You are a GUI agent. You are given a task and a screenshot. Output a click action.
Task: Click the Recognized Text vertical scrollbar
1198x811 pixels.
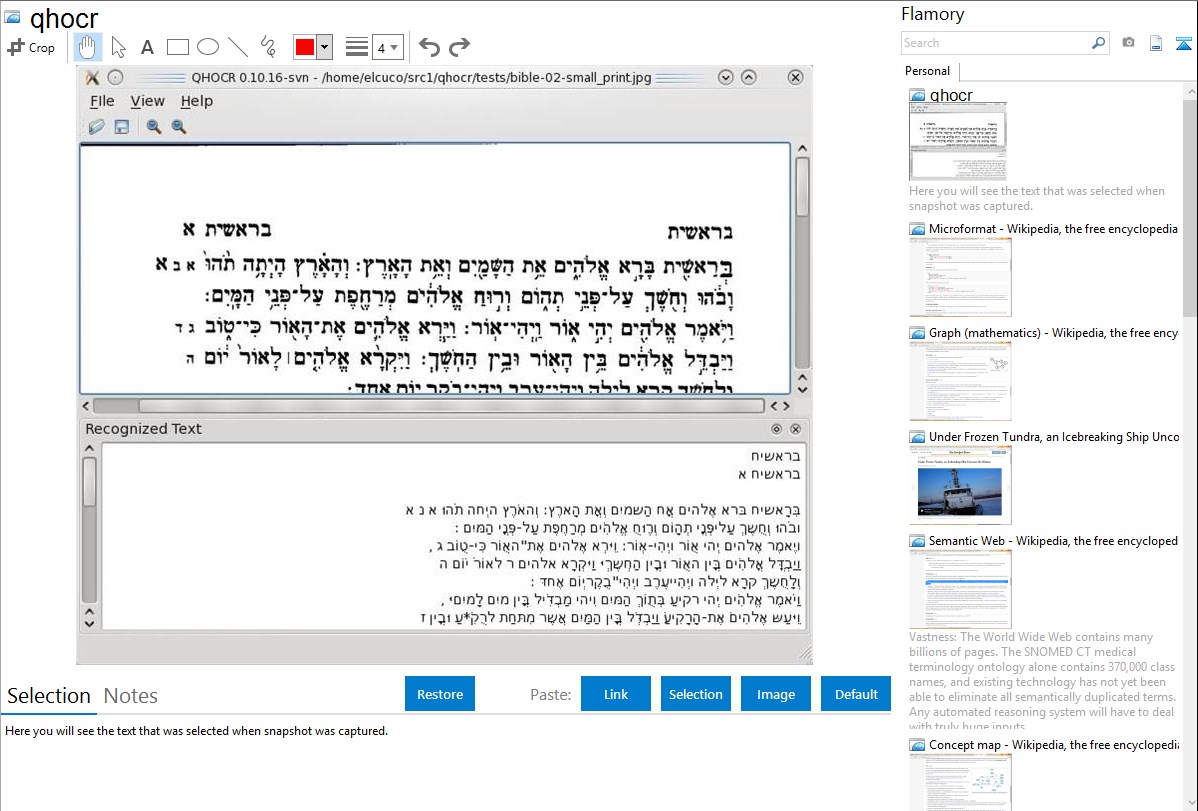[x=89, y=536]
